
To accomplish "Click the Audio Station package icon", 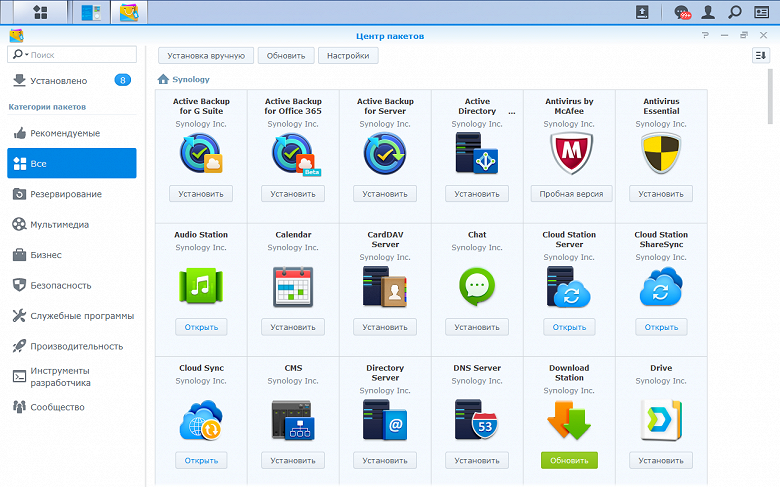I will [x=201, y=286].
